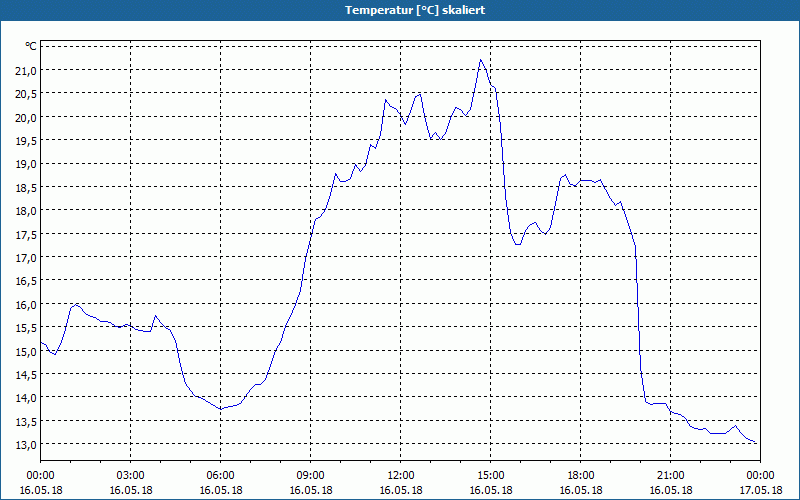
Task: Click the 18,5 y-axis label
Action: 26,188
